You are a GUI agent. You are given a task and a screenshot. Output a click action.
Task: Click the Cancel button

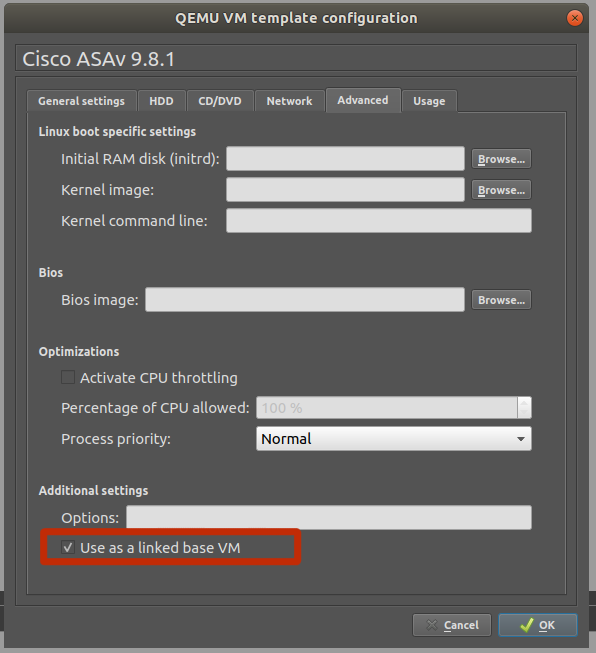point(452,625)
